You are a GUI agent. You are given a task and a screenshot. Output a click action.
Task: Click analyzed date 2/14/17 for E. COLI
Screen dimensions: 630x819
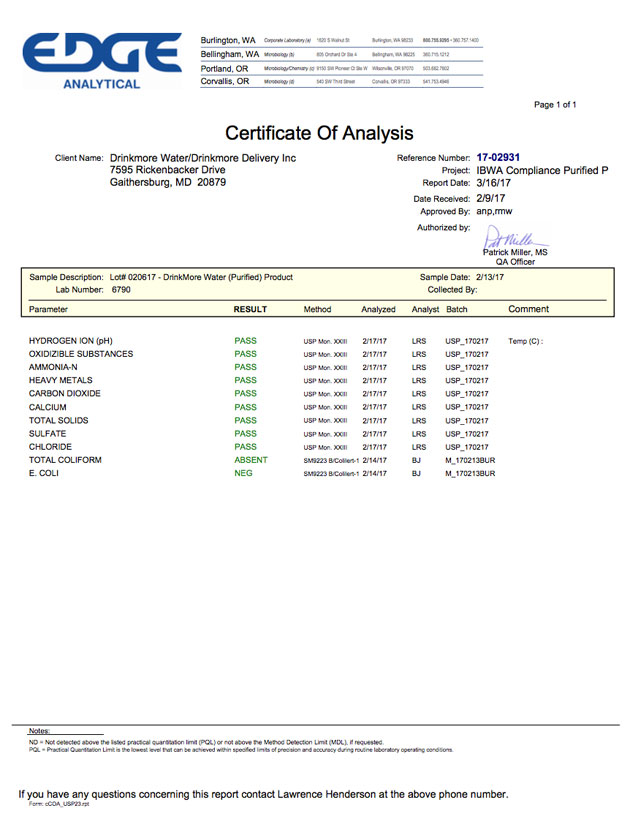click(x=375, y=474)
